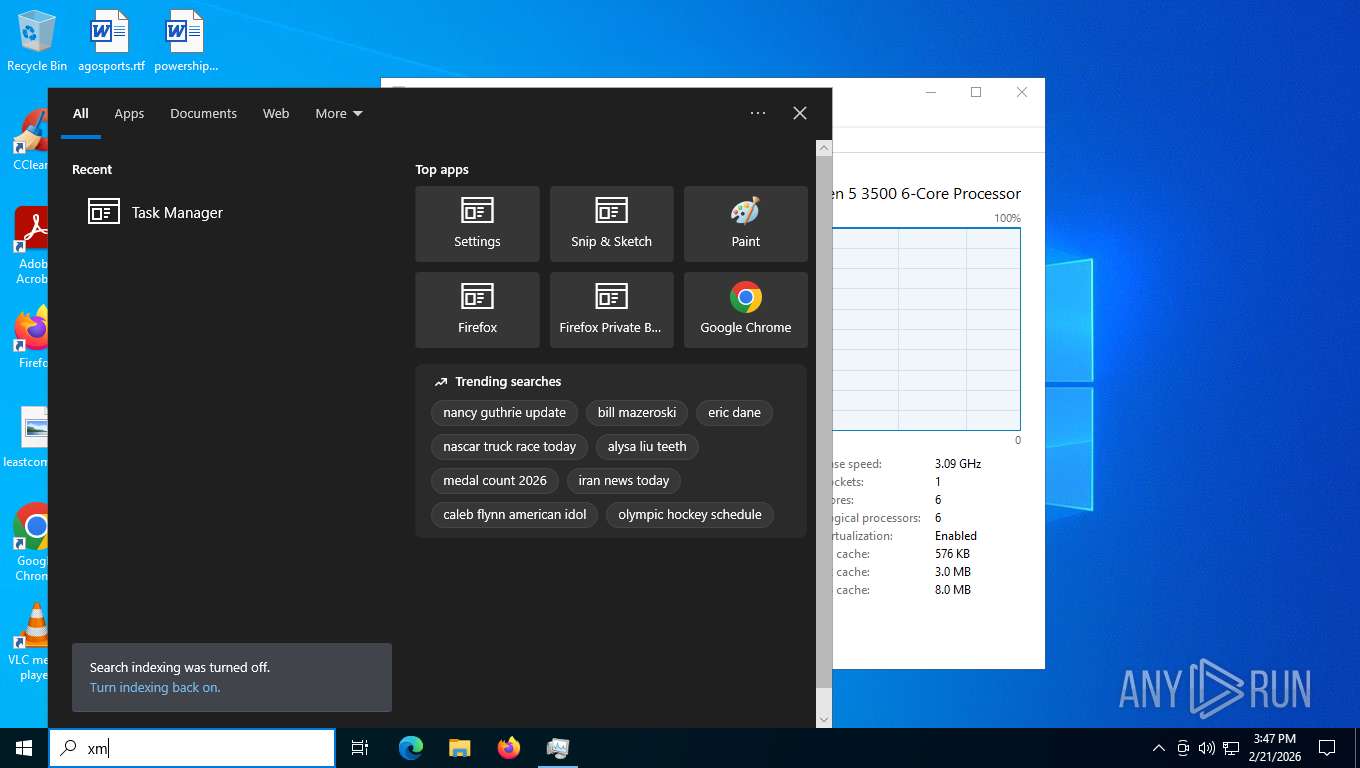Search trending 'eric dane'
The image size is (1360, 768).
click(x=734, y=412)
